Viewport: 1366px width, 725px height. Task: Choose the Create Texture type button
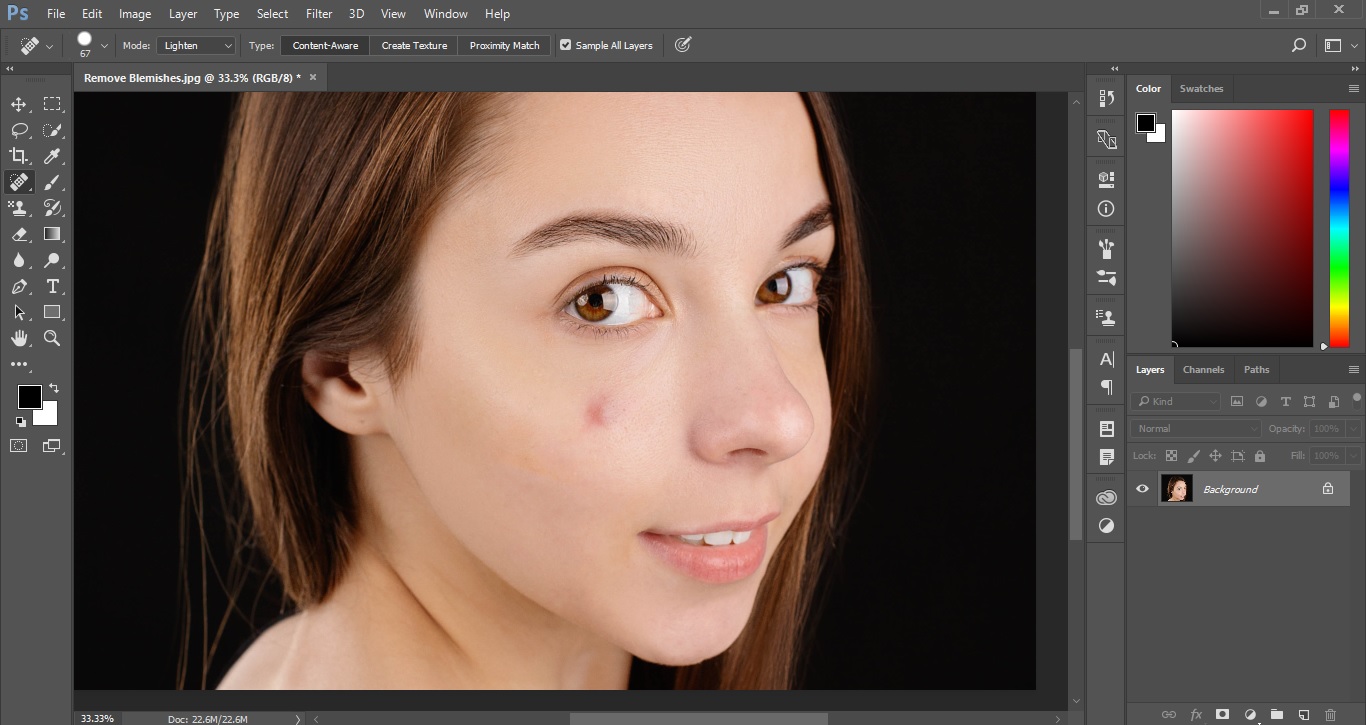(414, 45)
